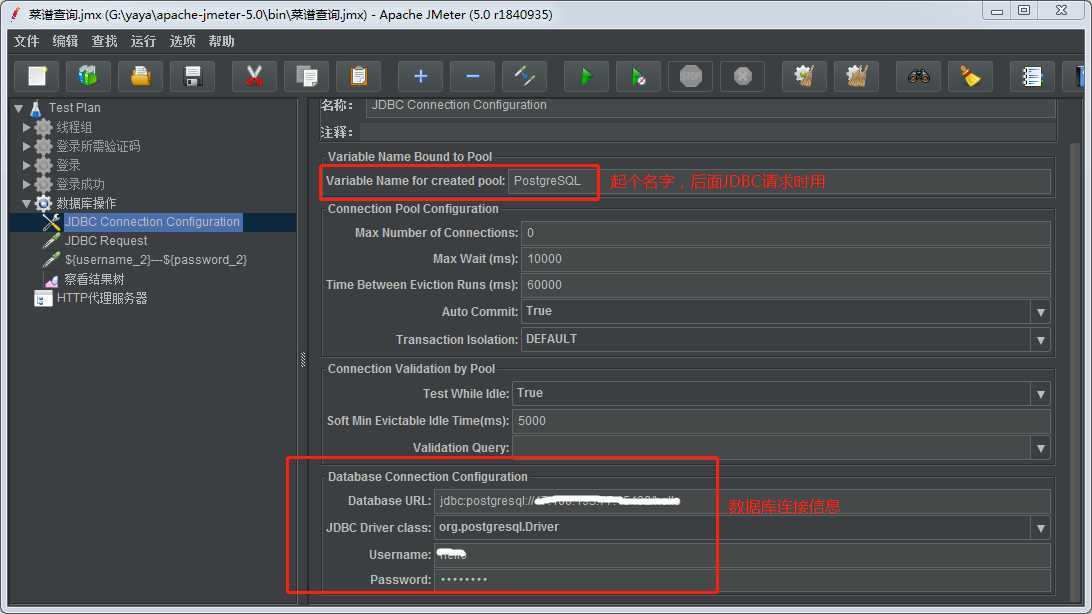
Task: Open the 帮助 menu
Action: click(x=221, y=41)
